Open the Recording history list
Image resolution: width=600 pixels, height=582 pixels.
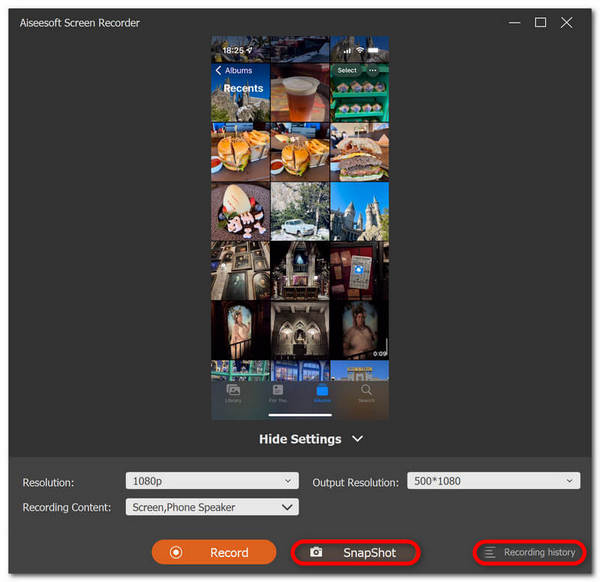[530, 552]
